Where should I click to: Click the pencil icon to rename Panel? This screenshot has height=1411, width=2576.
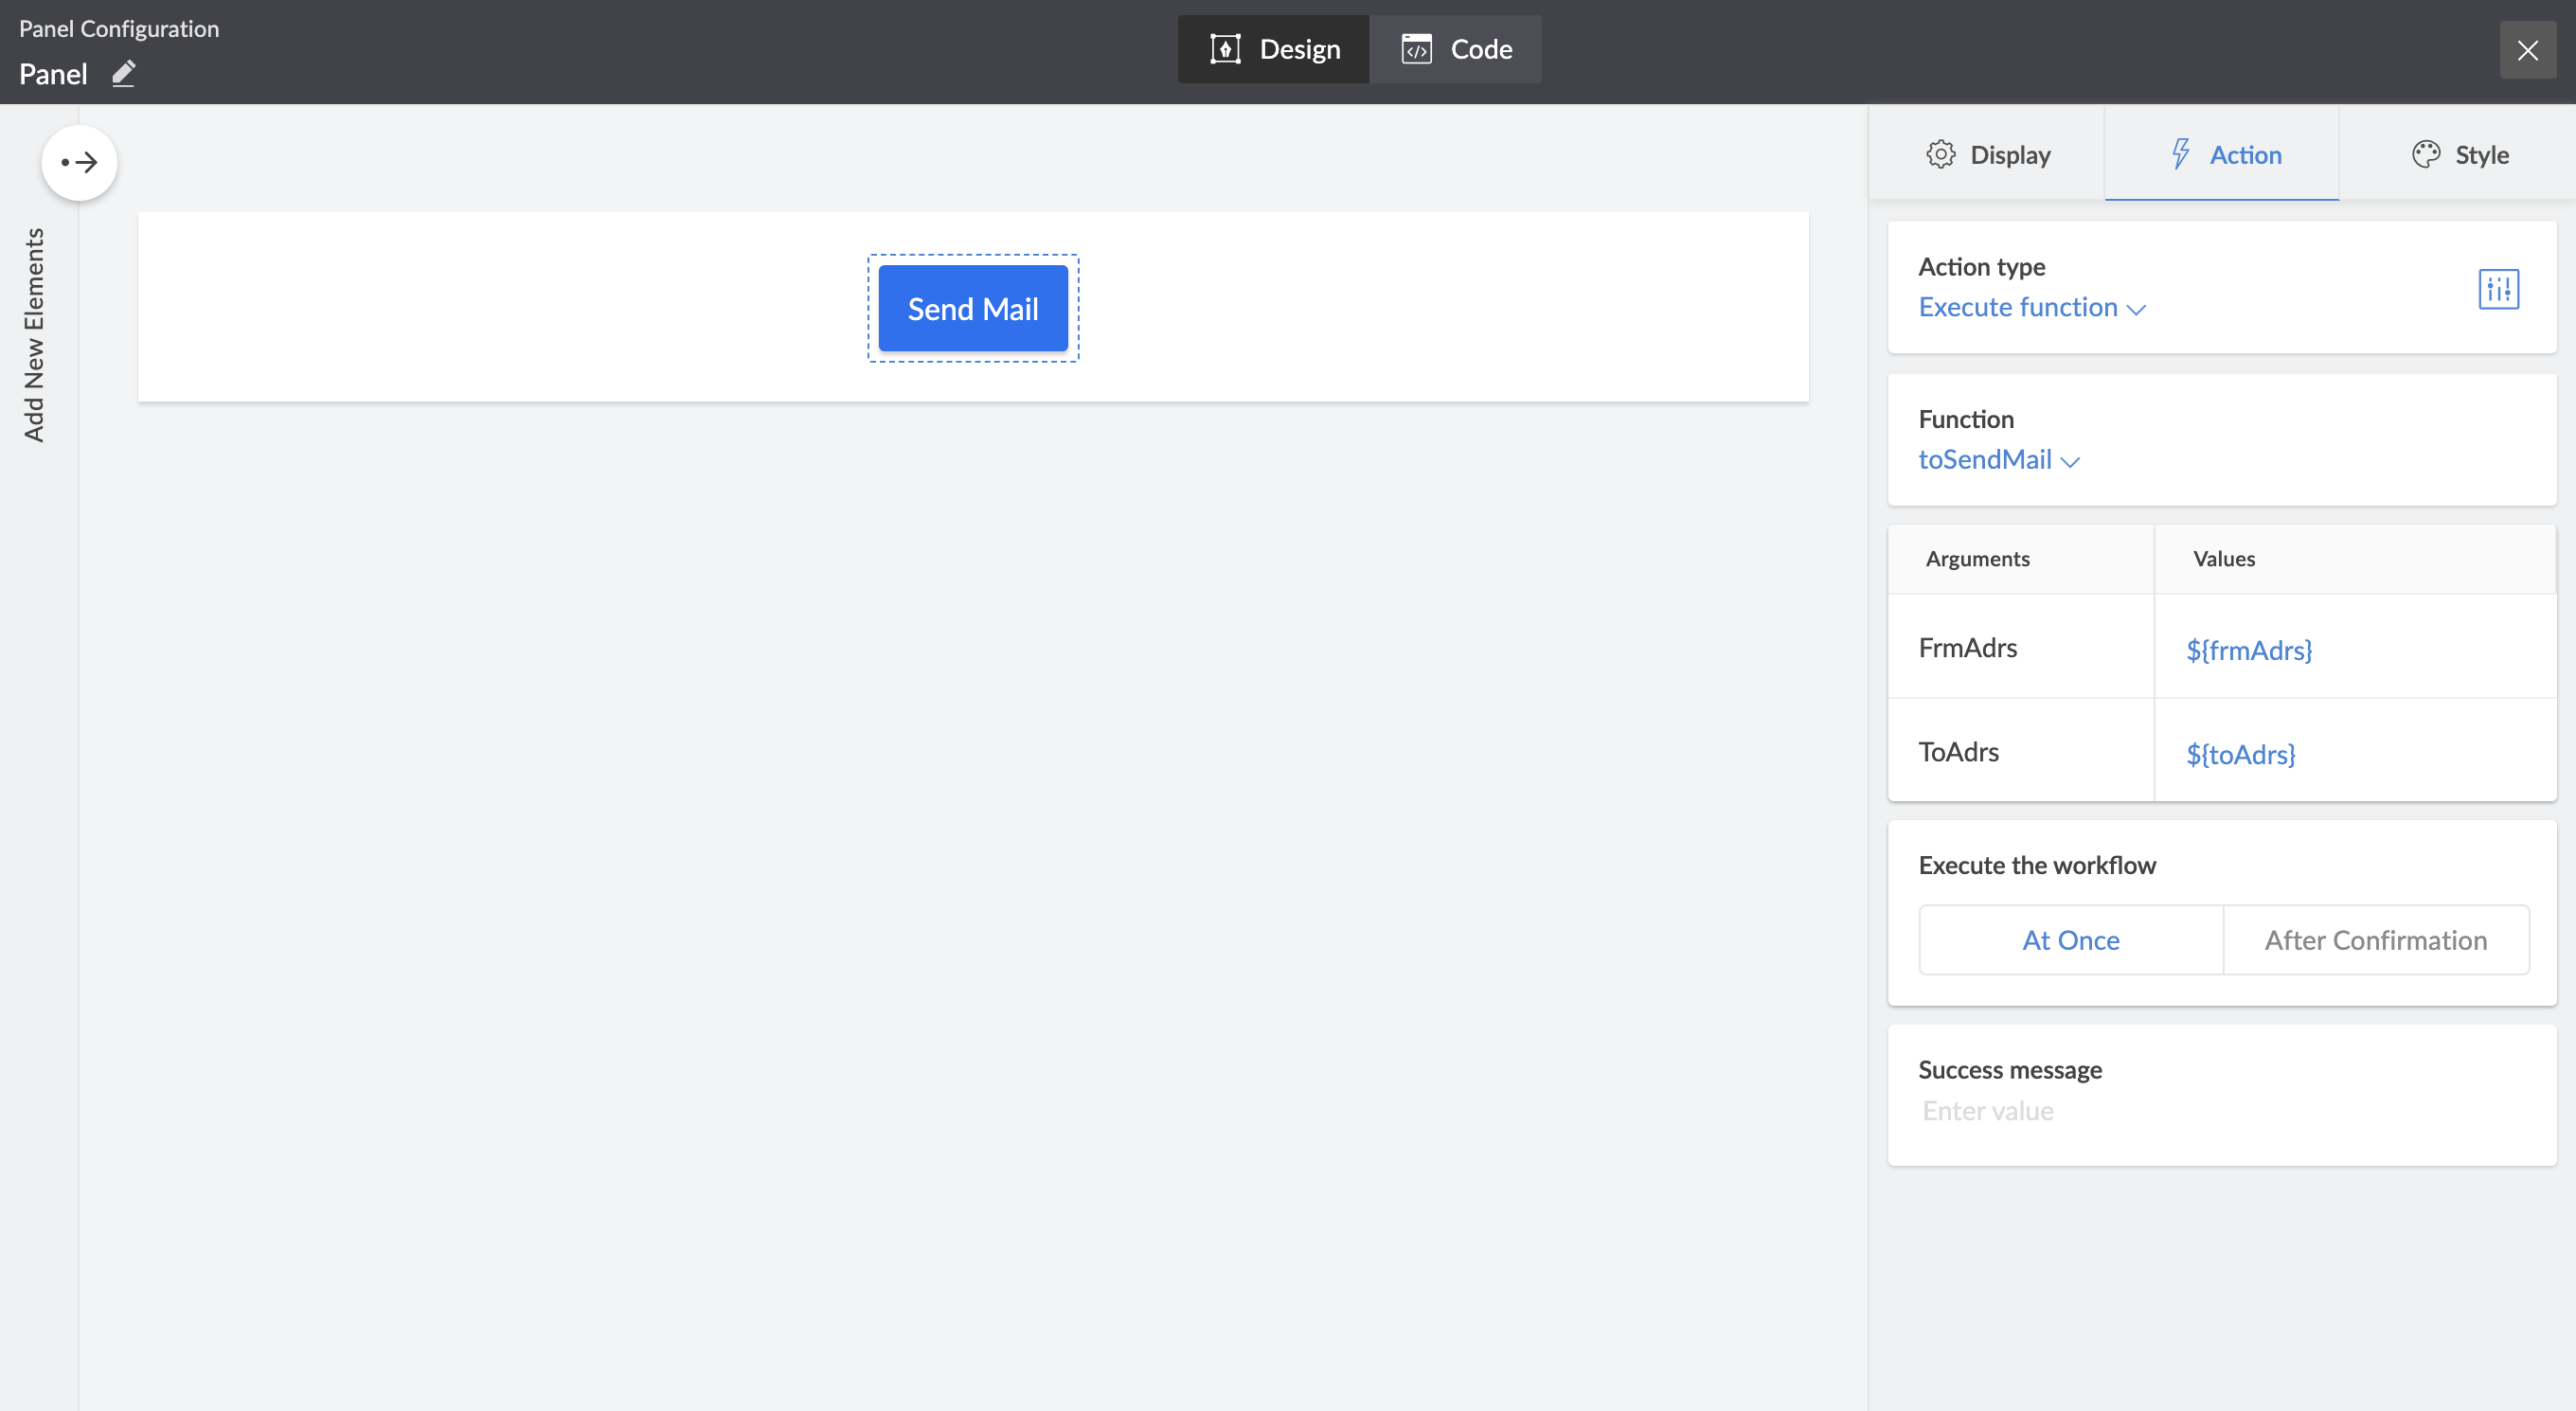pos(123,73)
